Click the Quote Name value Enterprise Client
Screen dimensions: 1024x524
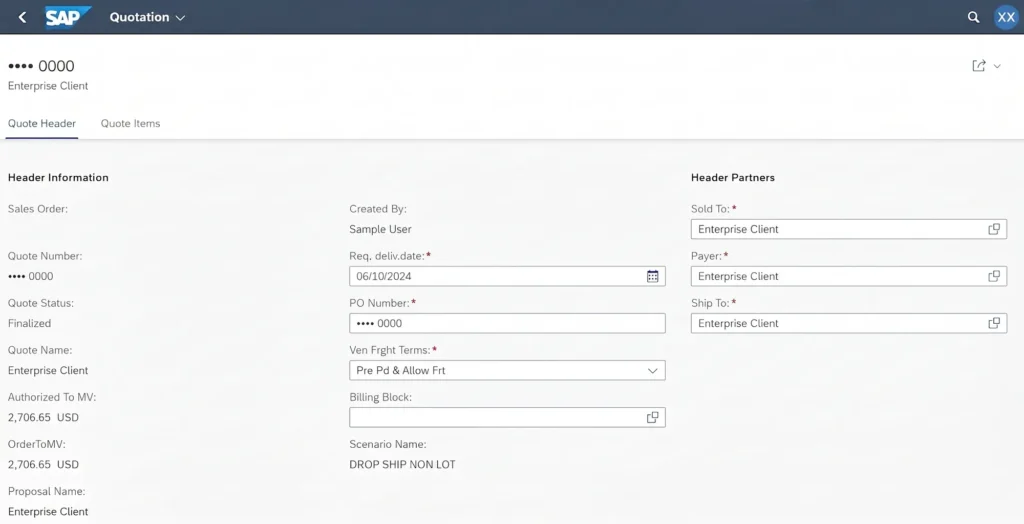pos(48,370)
